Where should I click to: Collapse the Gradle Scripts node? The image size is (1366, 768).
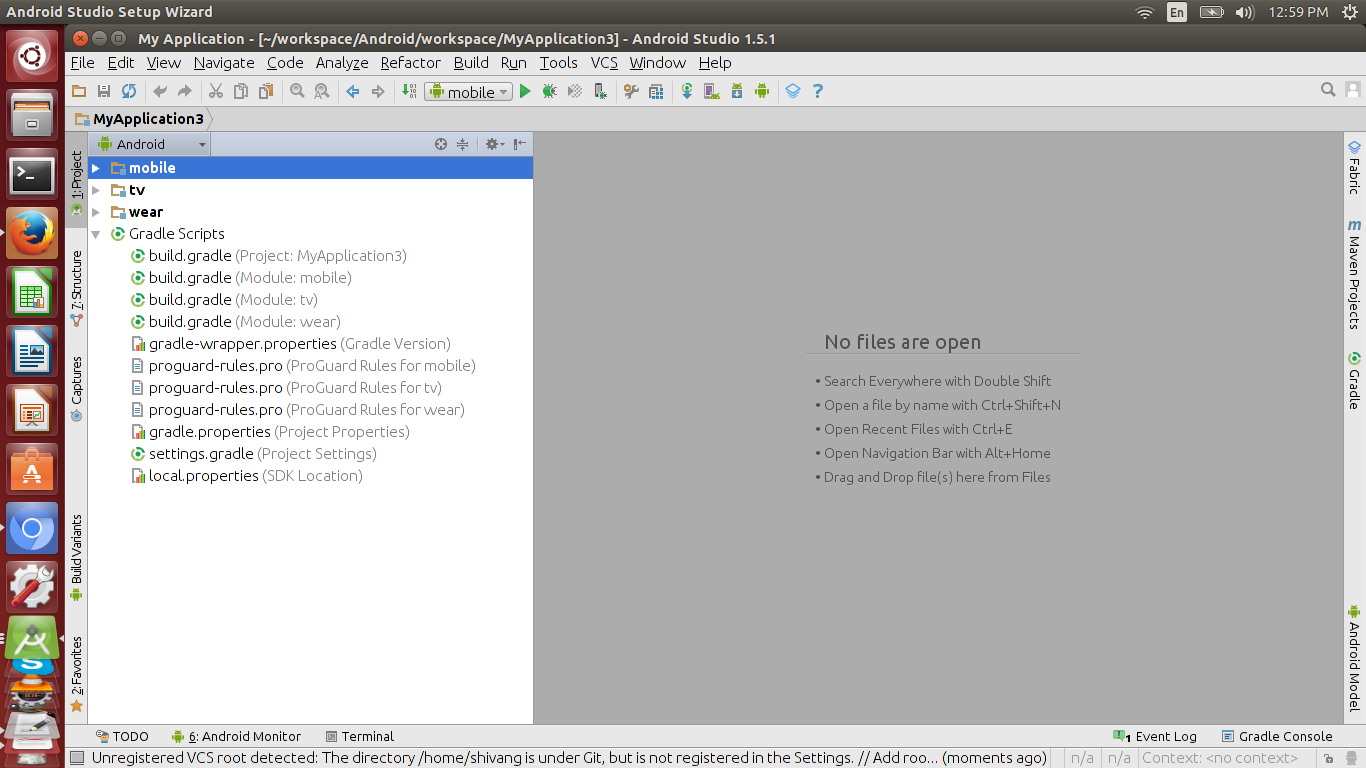[x=96, y=234]
